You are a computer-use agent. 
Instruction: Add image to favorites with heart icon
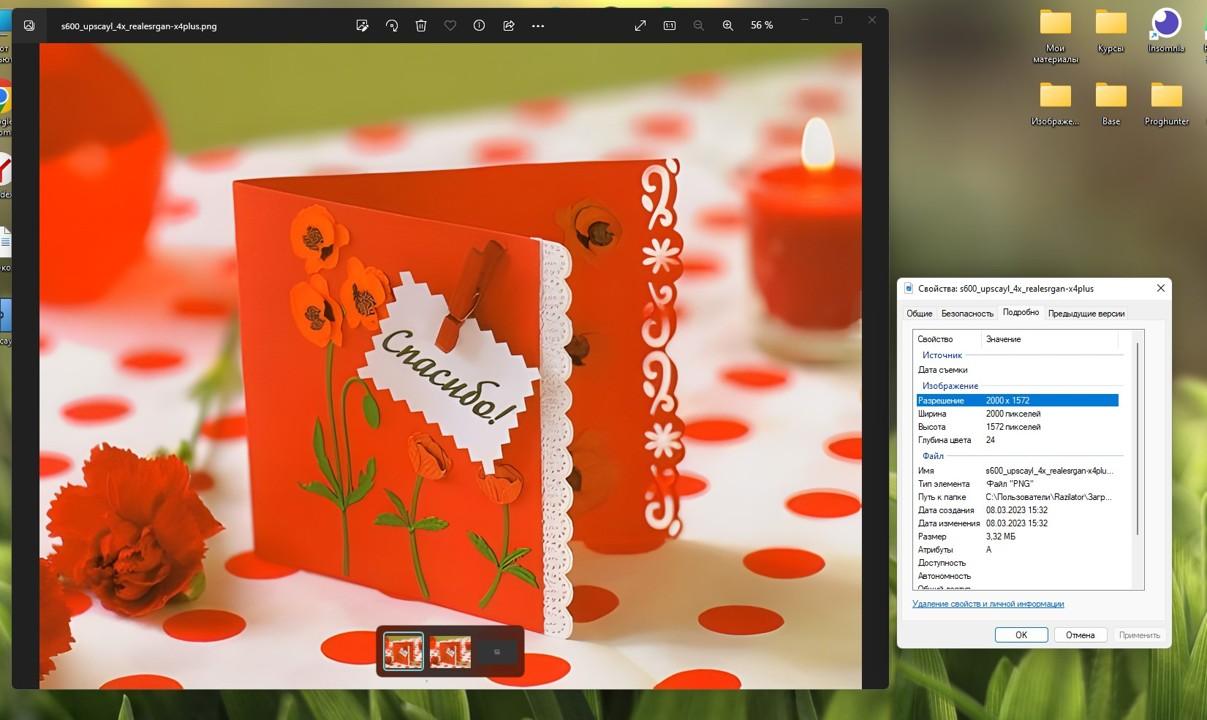click(450, 26)
